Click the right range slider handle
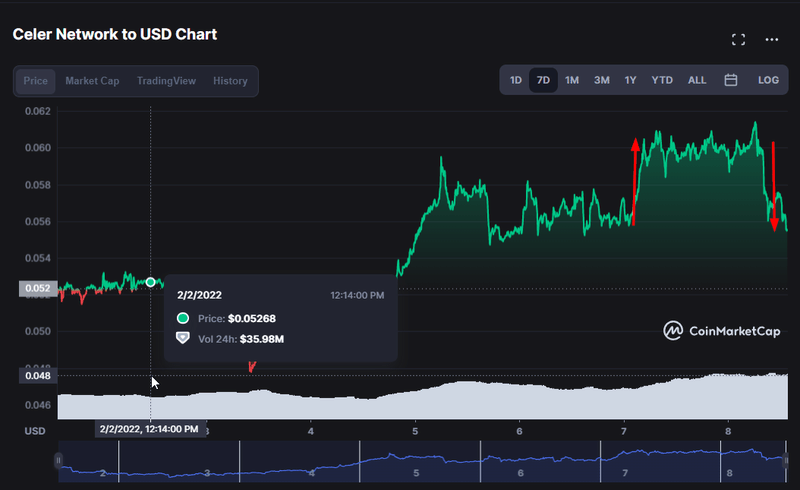This screenshot has height=490, width=800. pyautogui.click(x=789, y=460)
